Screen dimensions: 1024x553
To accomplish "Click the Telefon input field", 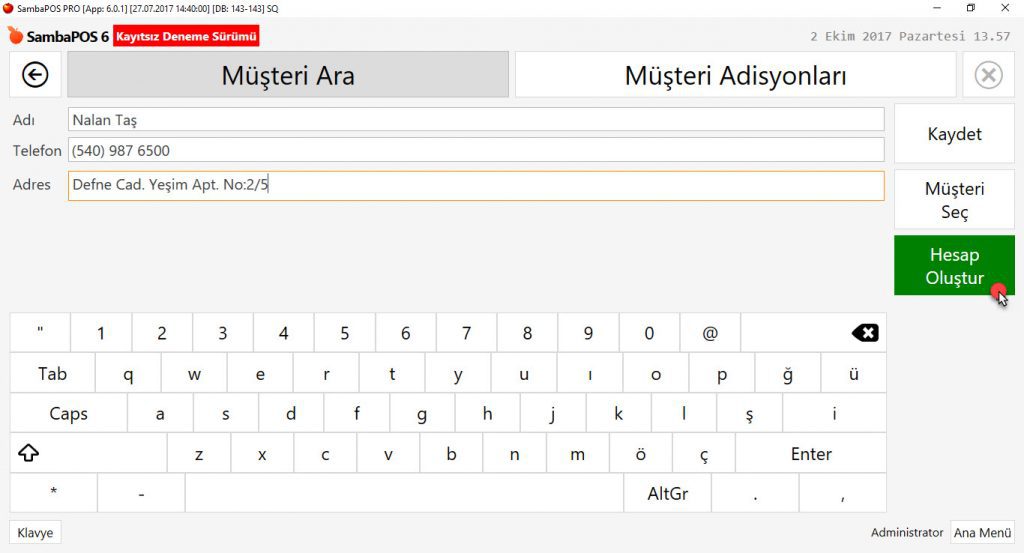I will pyautogui.click(x=476, y=151).
